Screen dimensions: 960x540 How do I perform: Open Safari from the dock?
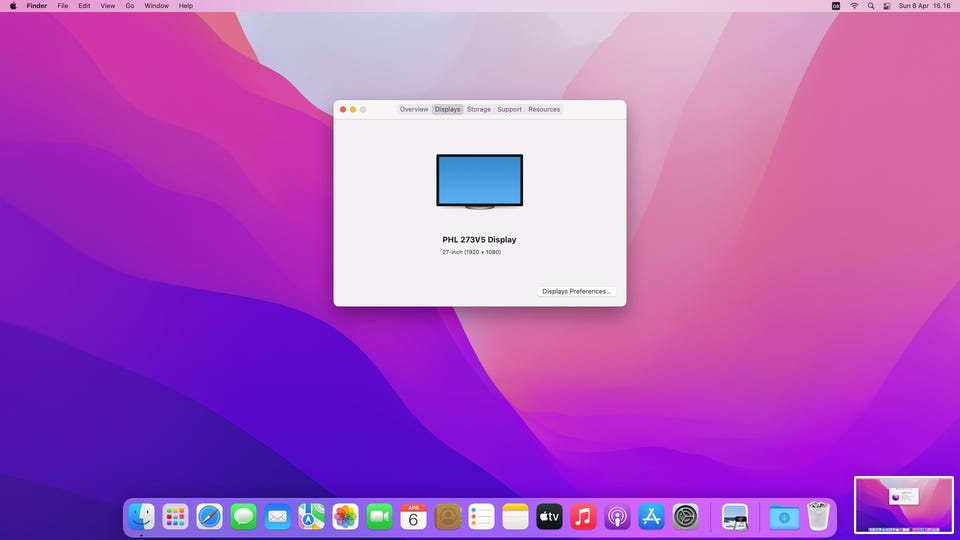(x=209, y=516)
